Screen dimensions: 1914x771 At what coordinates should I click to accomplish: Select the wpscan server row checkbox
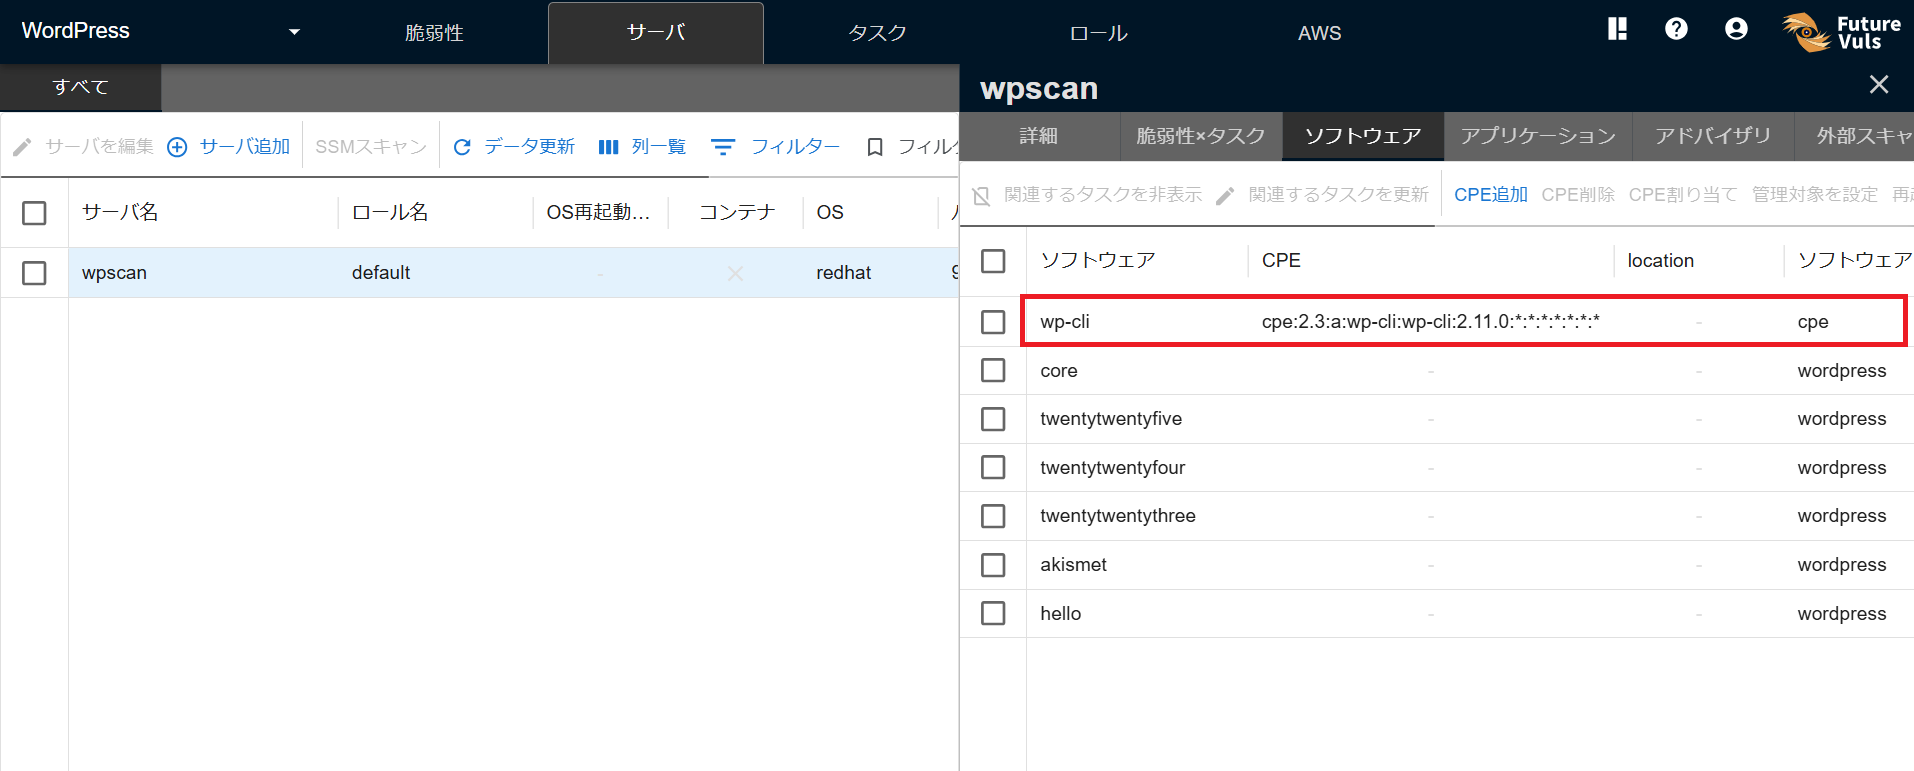tap(34, 273)
